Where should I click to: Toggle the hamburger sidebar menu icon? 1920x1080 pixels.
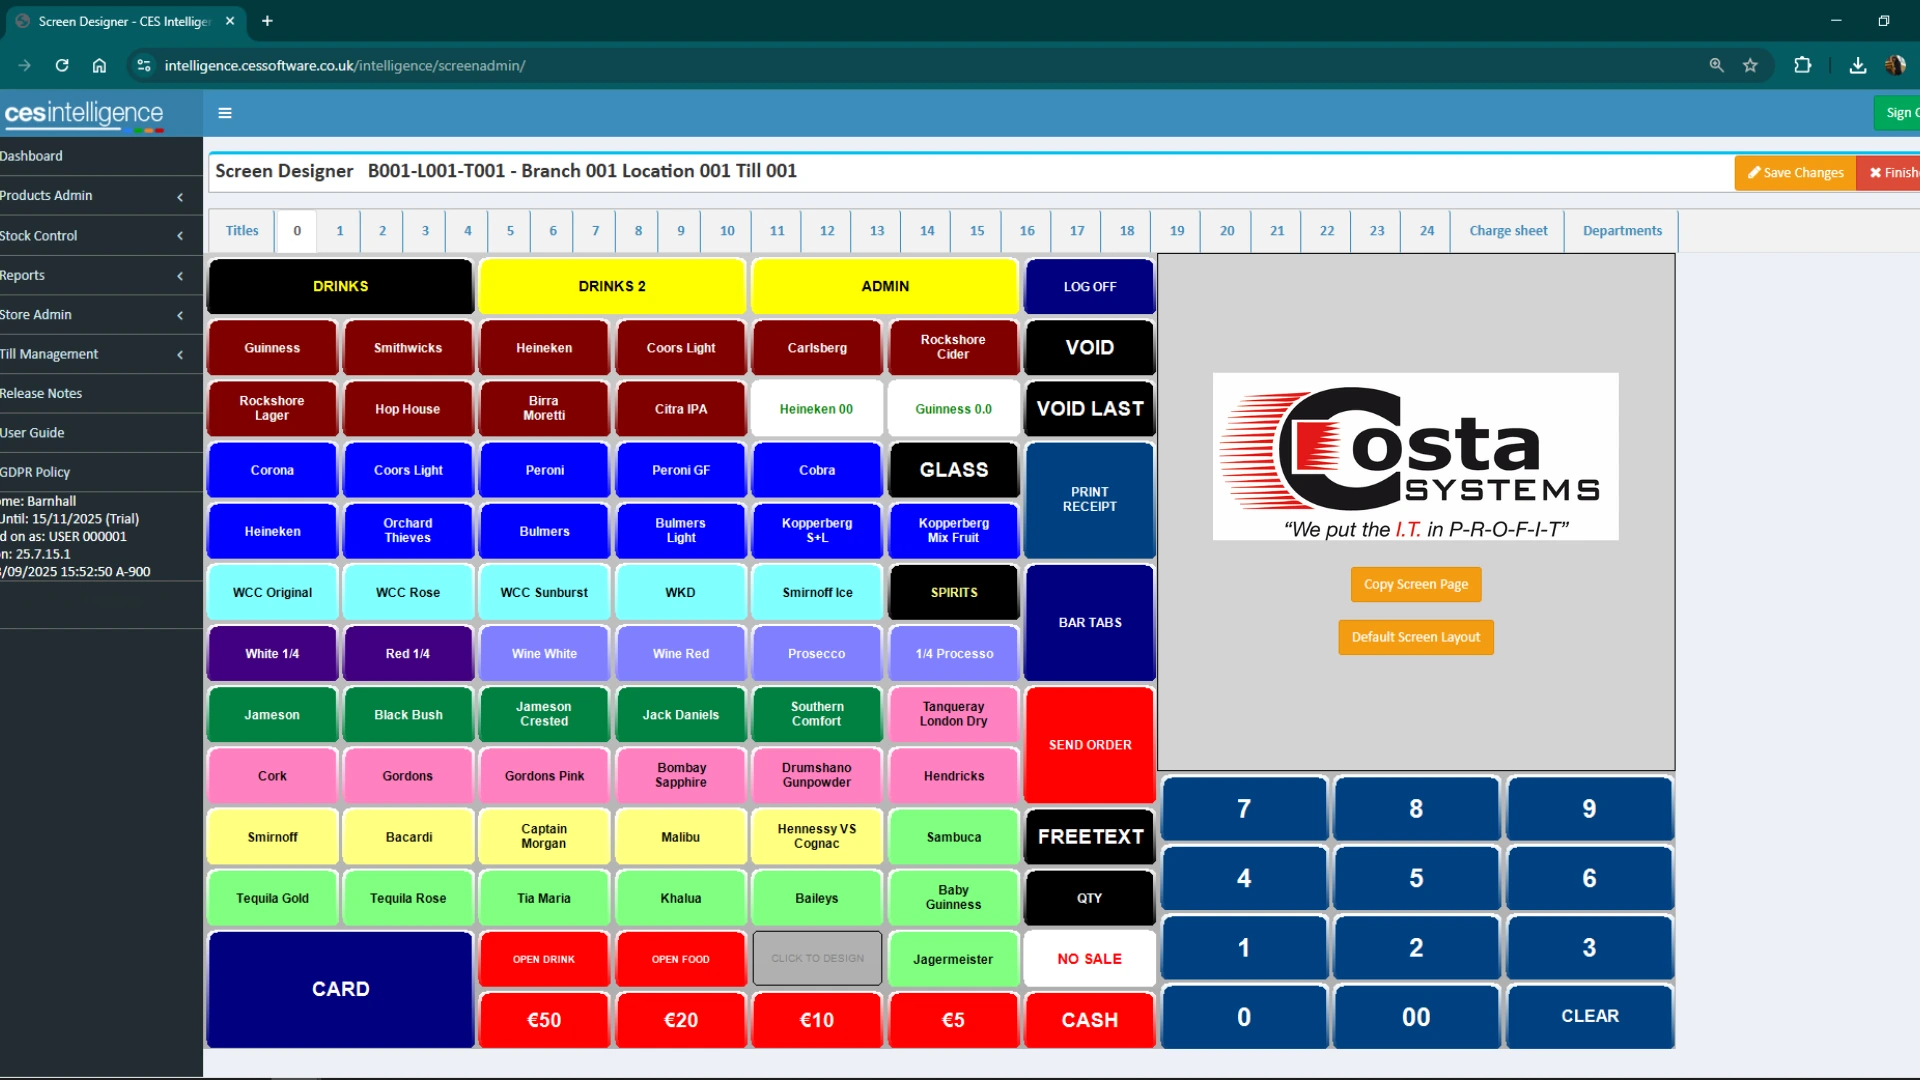coord(225,113)
